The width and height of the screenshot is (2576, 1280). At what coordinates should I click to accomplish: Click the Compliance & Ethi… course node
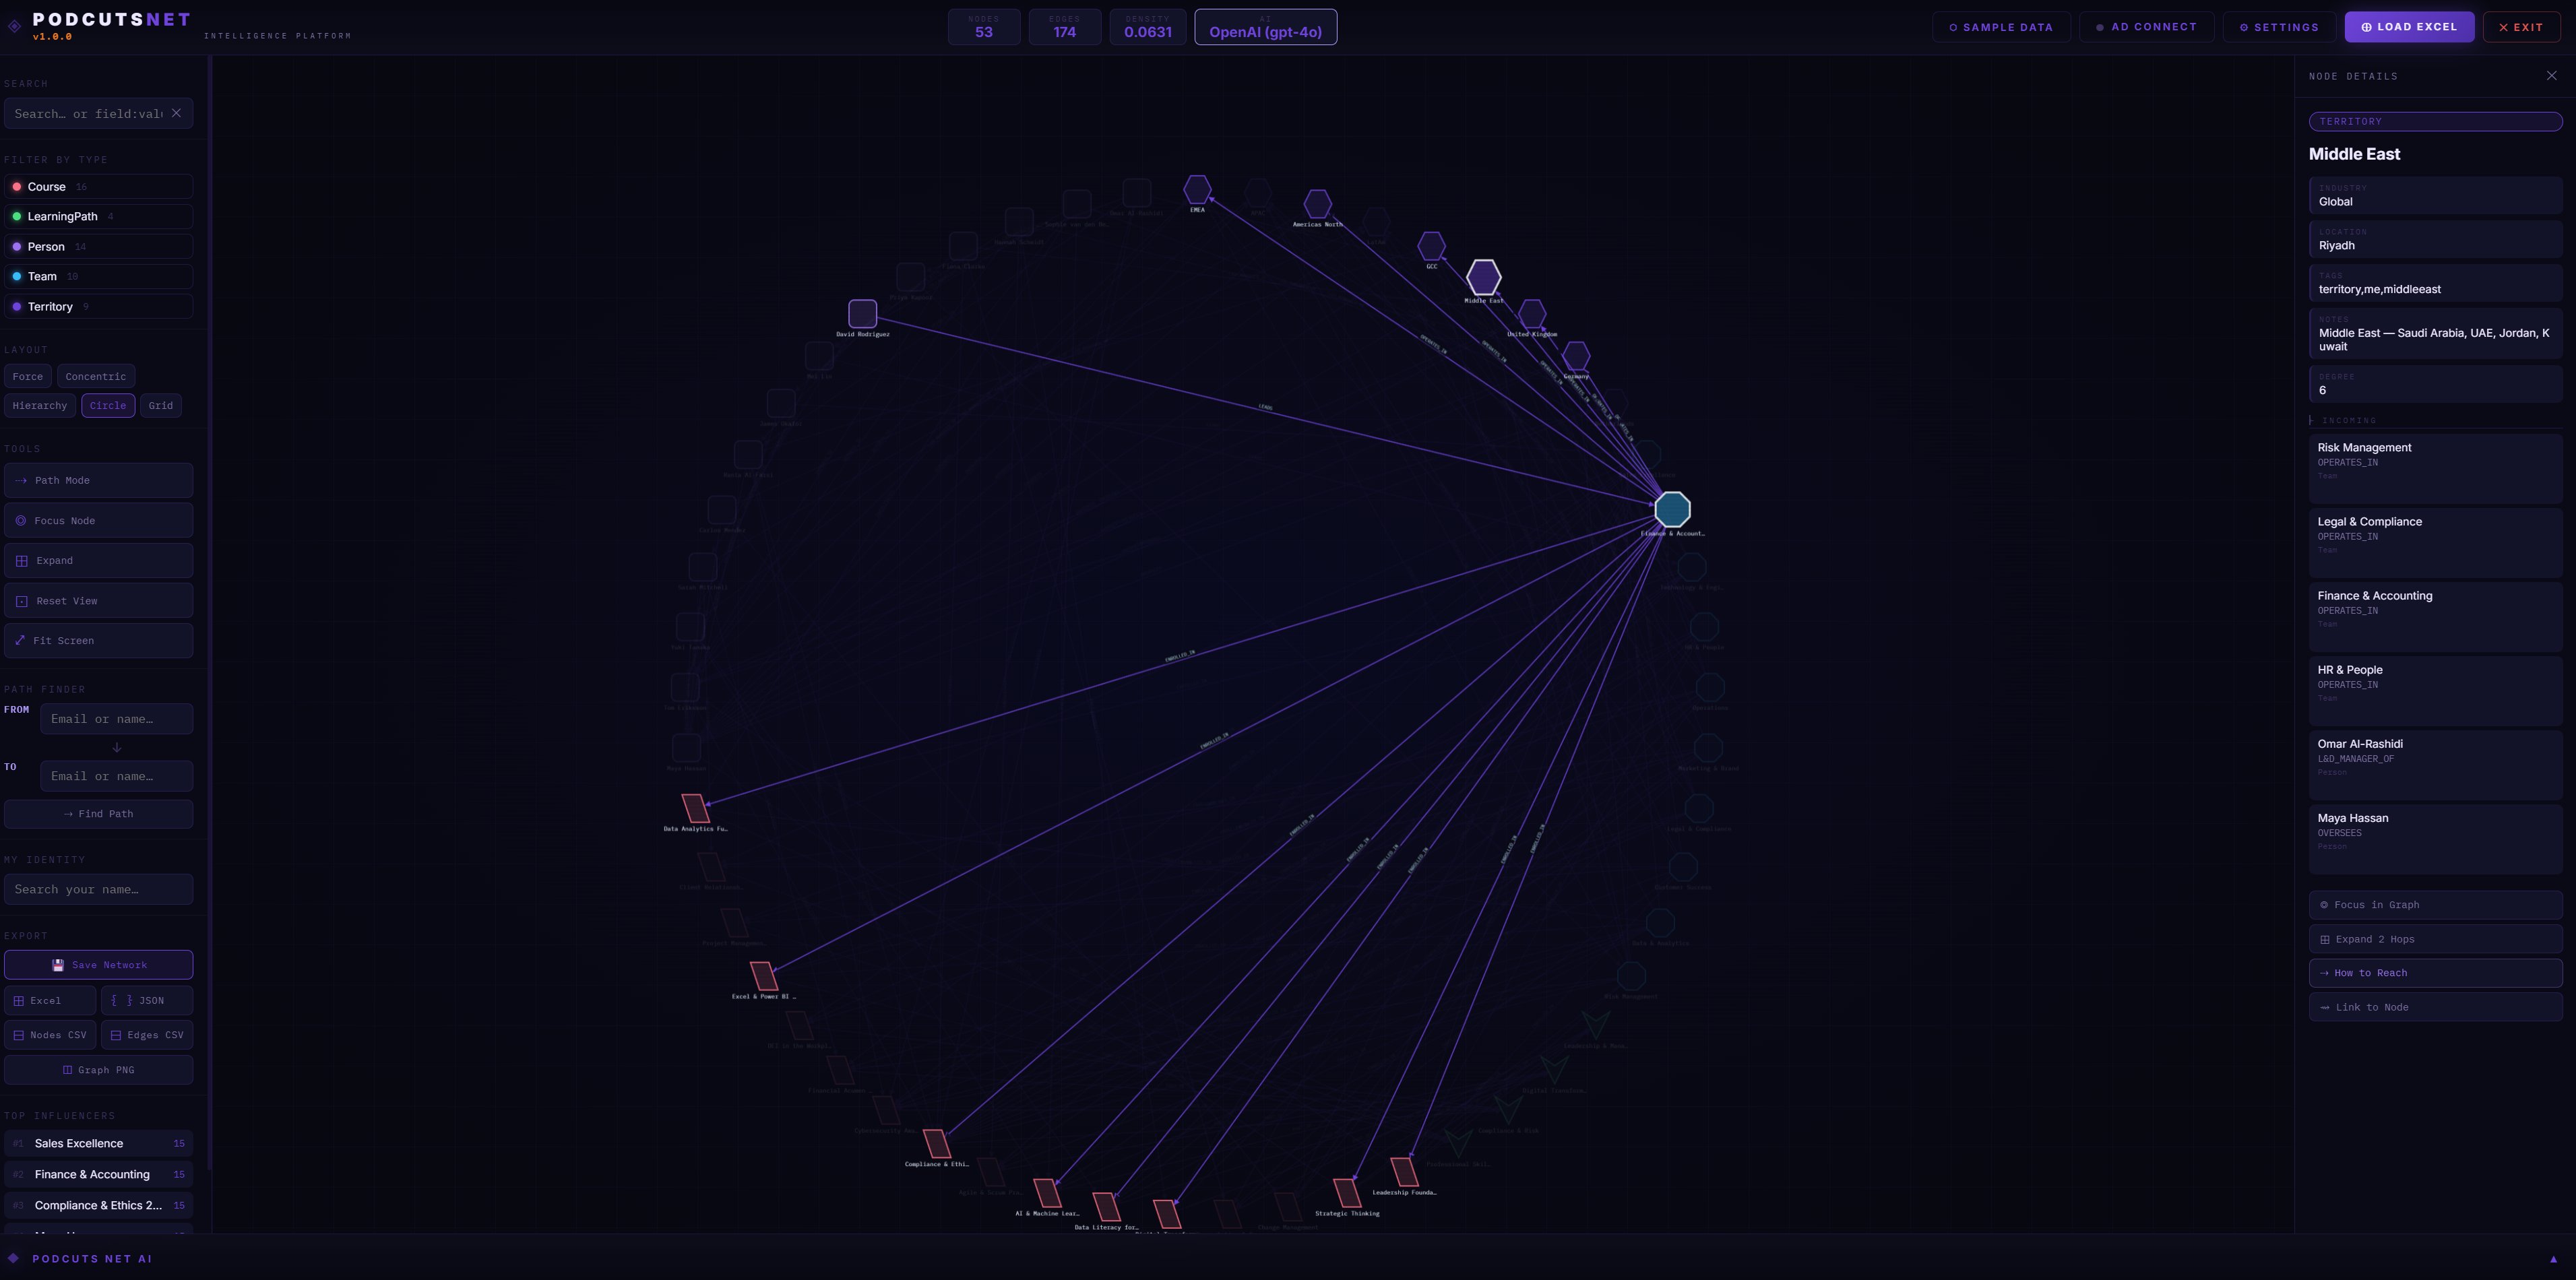coord(936,1144)
